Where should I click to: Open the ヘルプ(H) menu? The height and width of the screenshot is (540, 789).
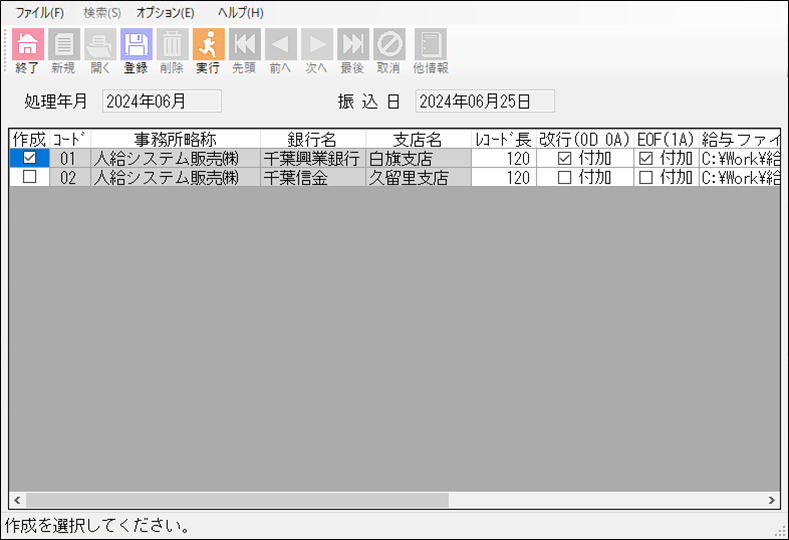[240, 13]
